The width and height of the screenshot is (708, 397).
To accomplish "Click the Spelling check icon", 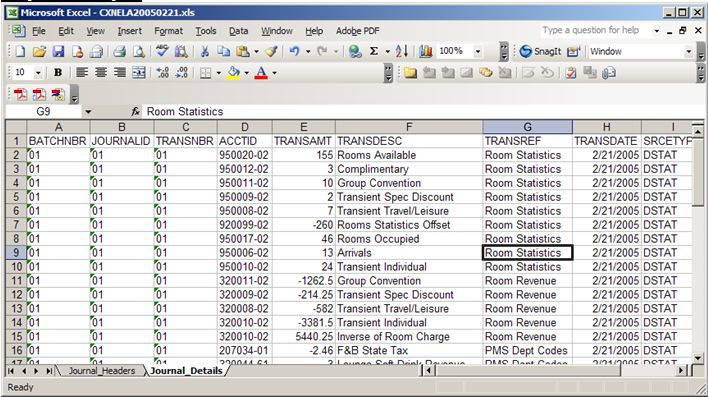I will point(162,51).
